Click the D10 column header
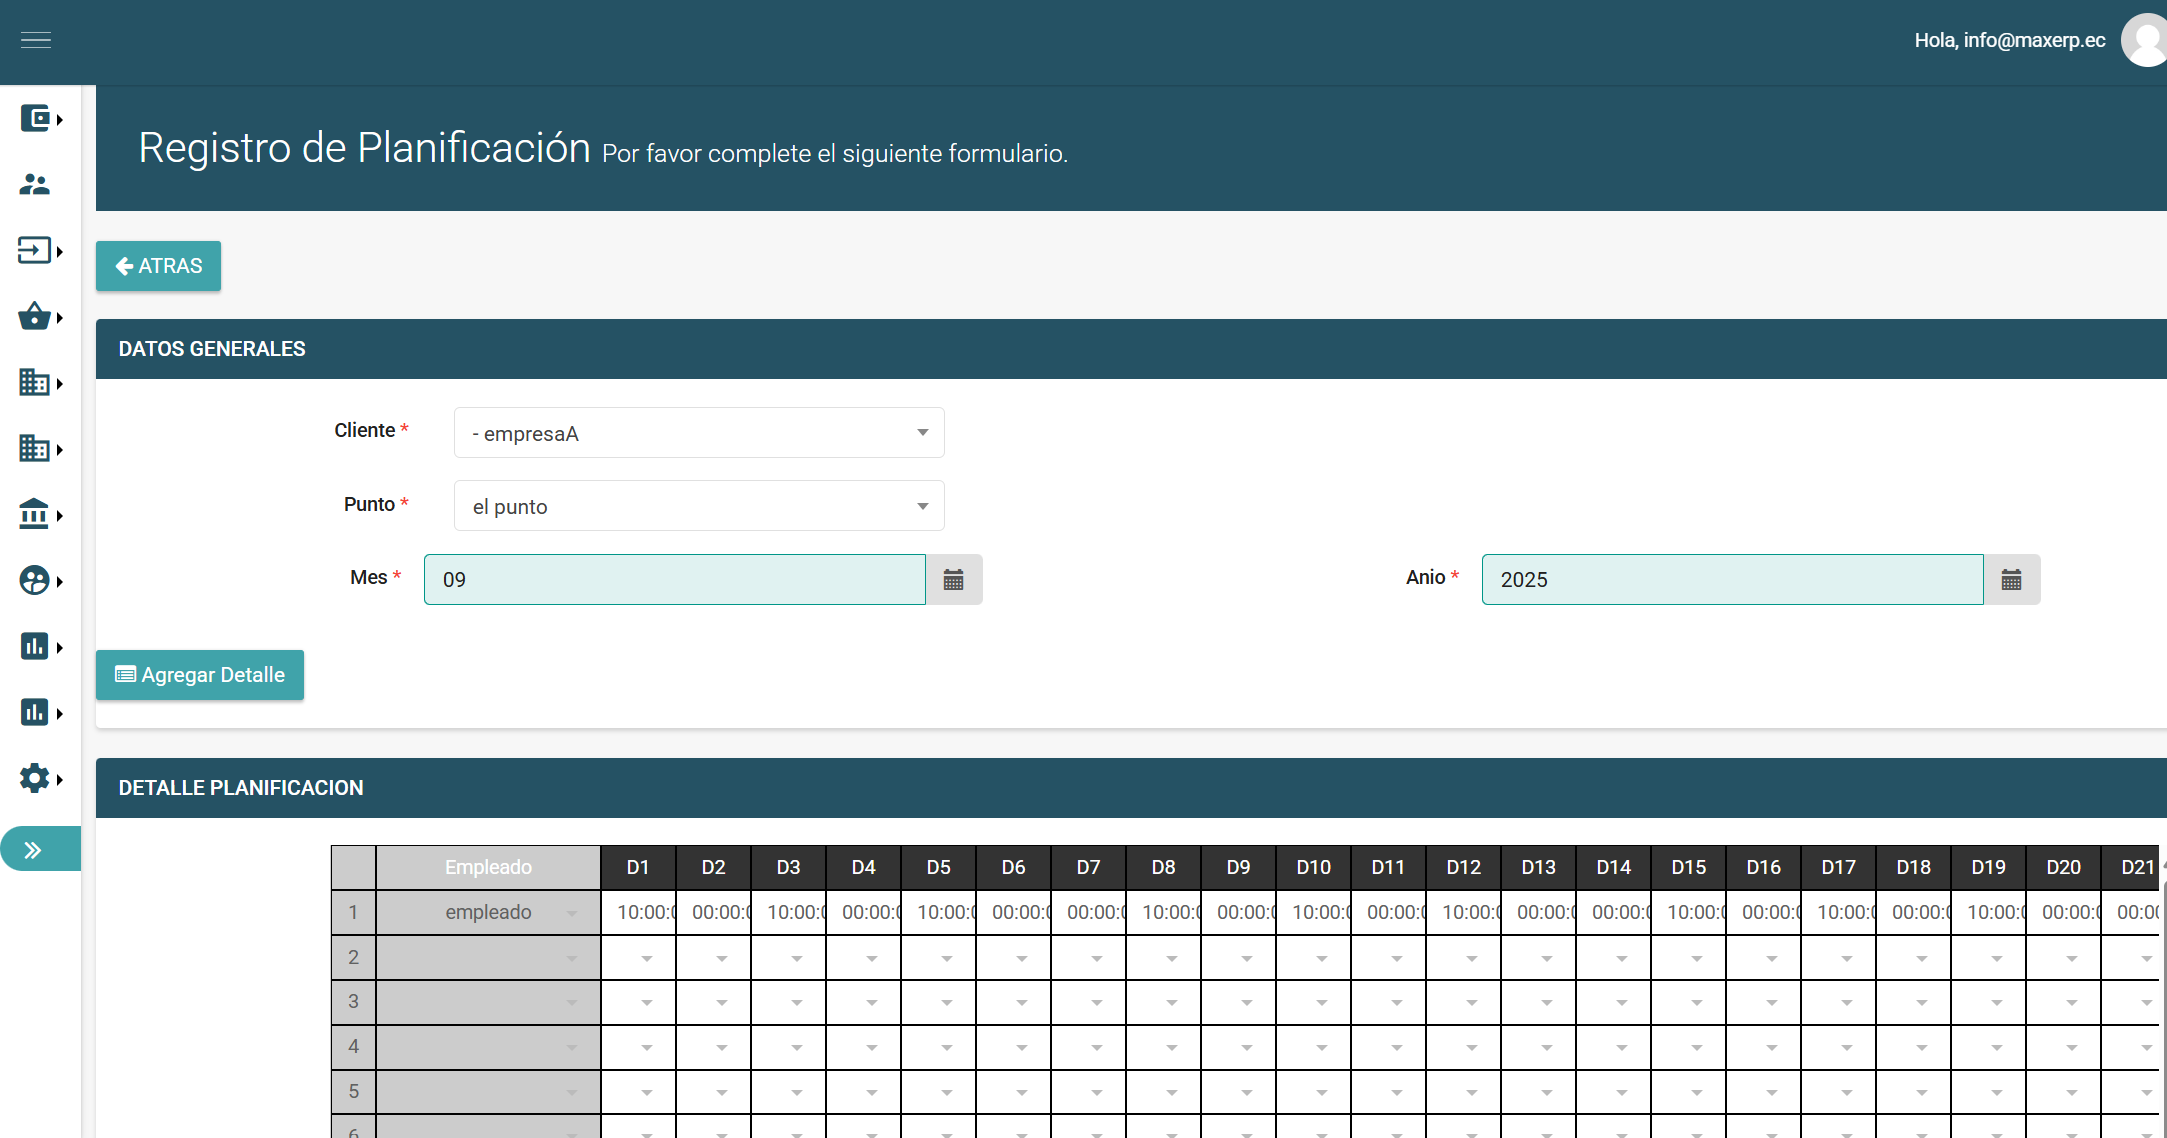 click(1313, 867)
